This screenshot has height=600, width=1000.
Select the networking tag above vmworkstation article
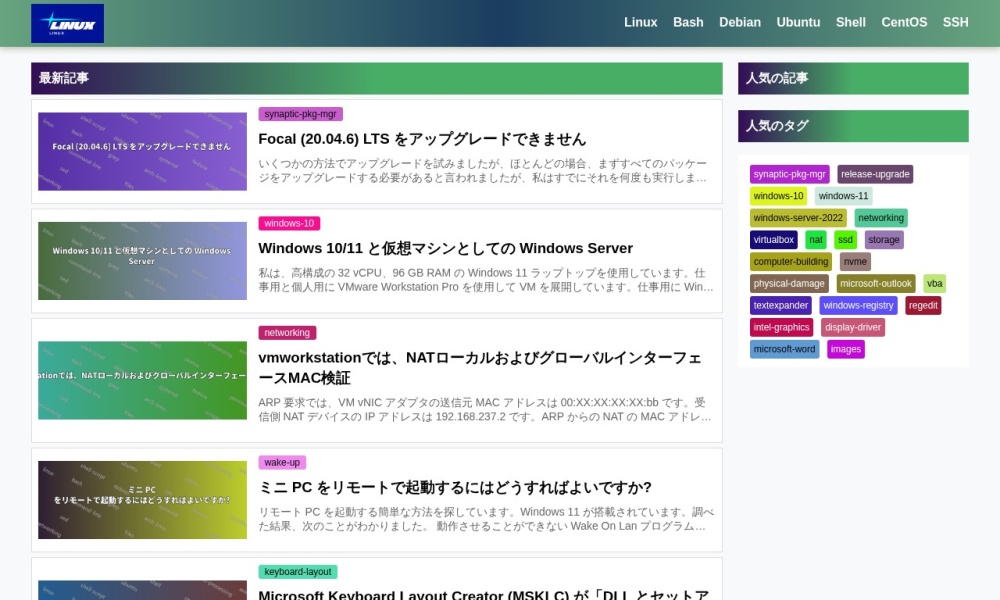[287, 333]
